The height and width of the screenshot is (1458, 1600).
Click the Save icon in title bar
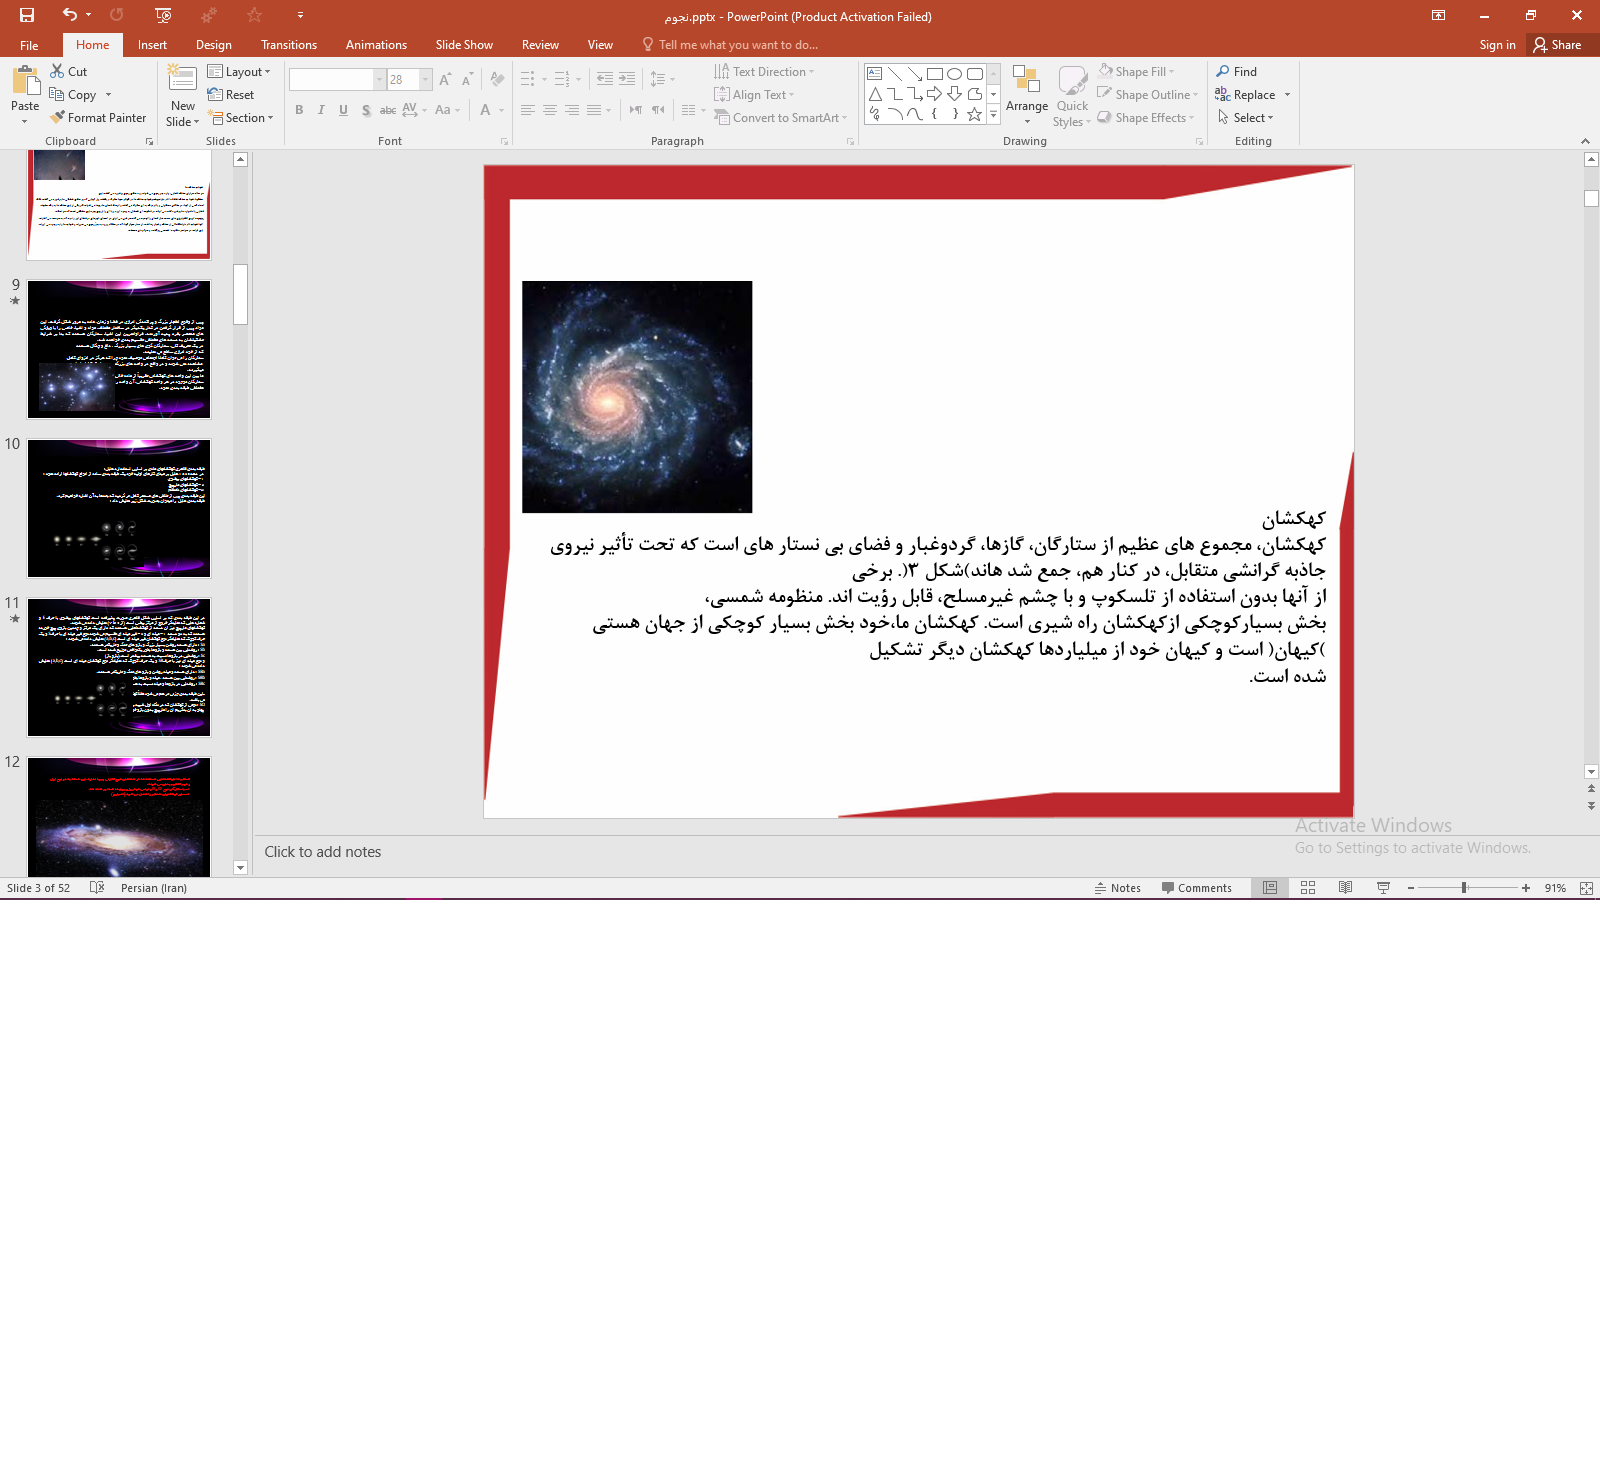click(27, 15)
